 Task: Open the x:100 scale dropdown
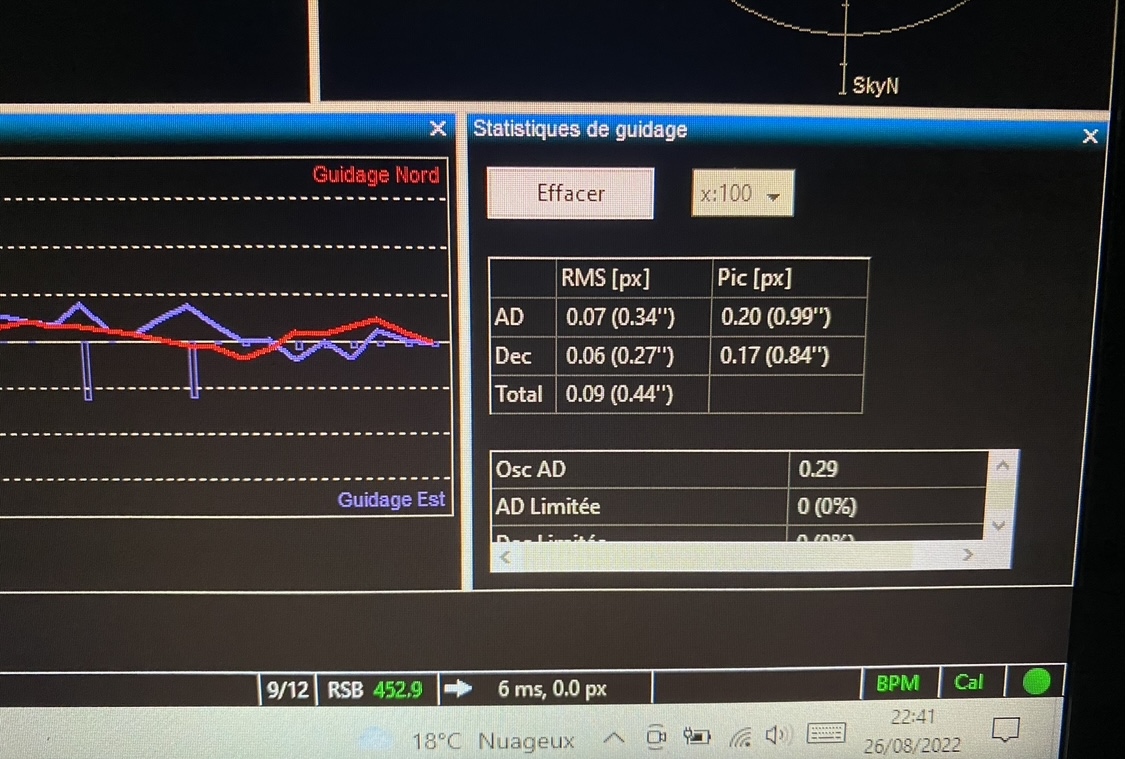click(x=743, y=194)
